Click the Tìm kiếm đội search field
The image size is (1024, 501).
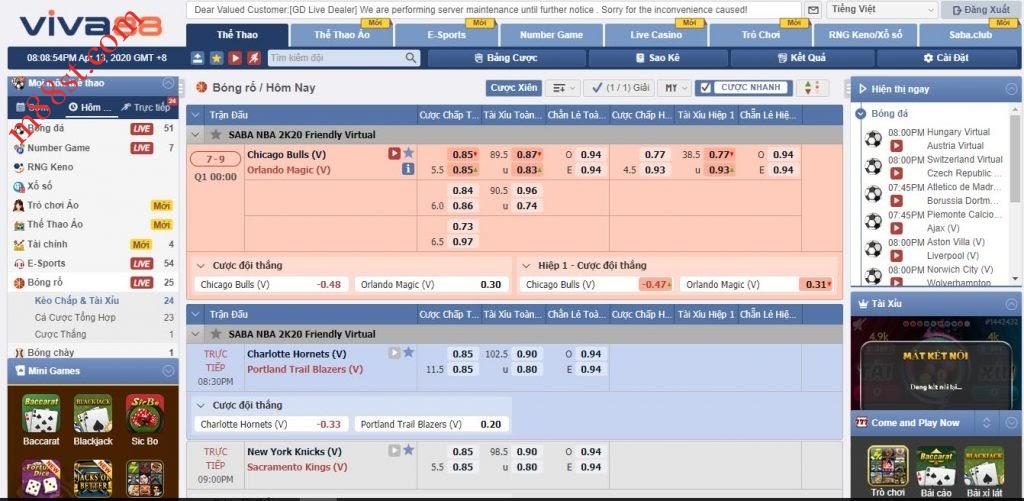click(336, 58)
